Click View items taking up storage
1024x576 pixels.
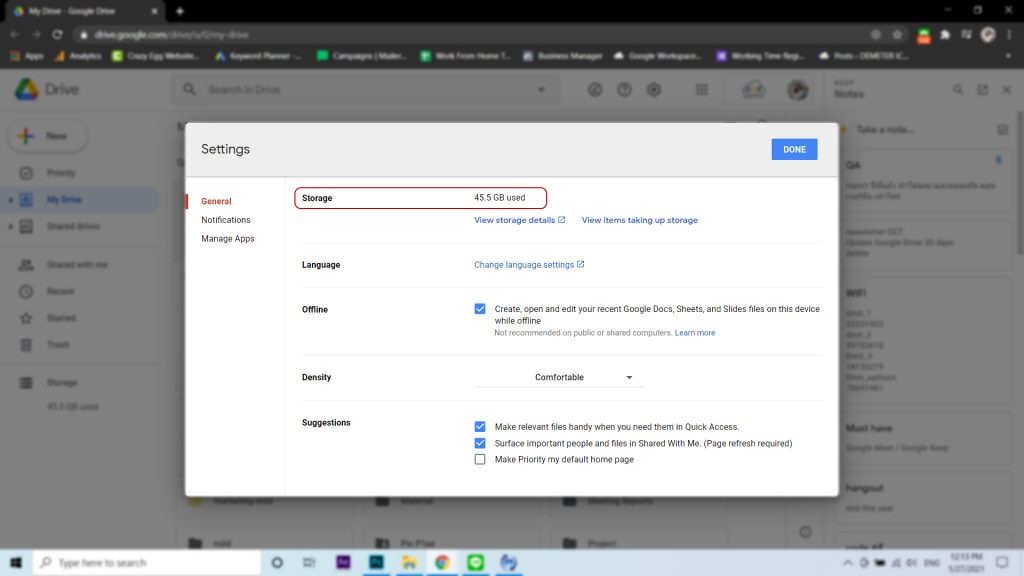coord(639,220)
